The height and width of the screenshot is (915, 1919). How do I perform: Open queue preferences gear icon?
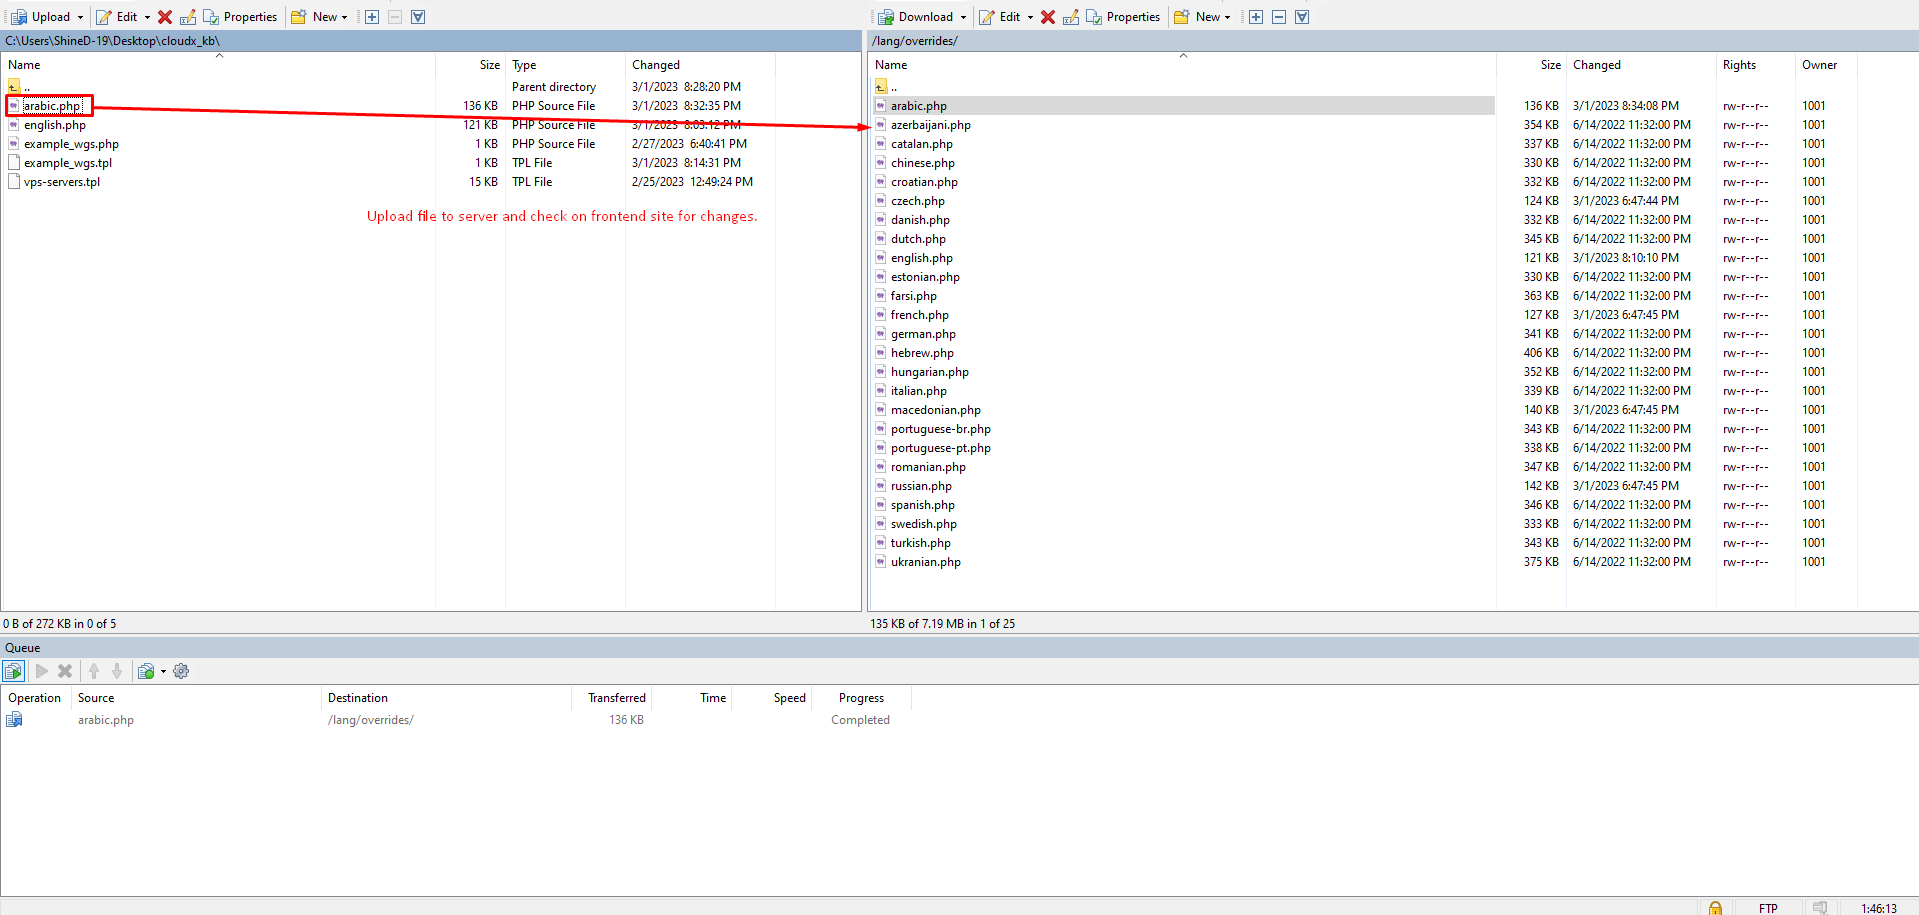point(181,671)
